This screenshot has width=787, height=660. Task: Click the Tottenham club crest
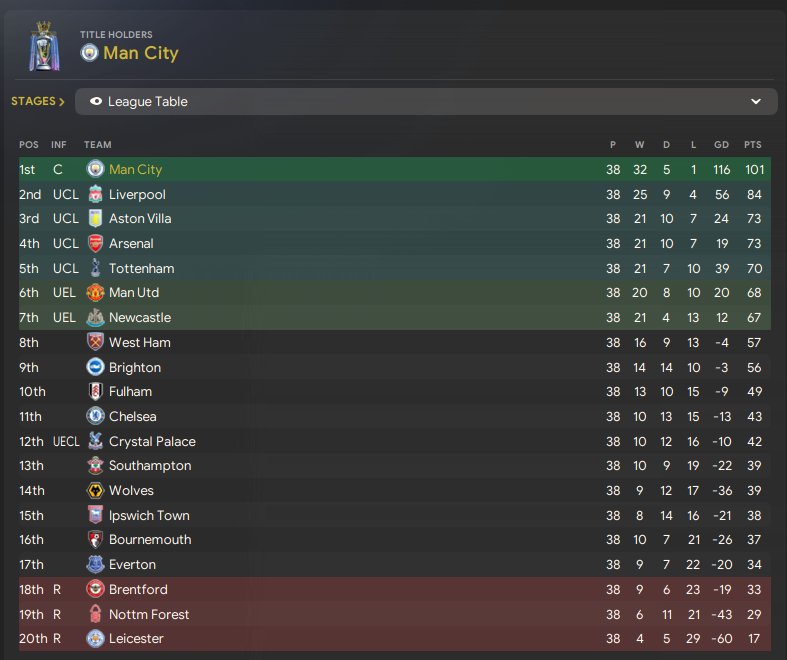point(95,268)
